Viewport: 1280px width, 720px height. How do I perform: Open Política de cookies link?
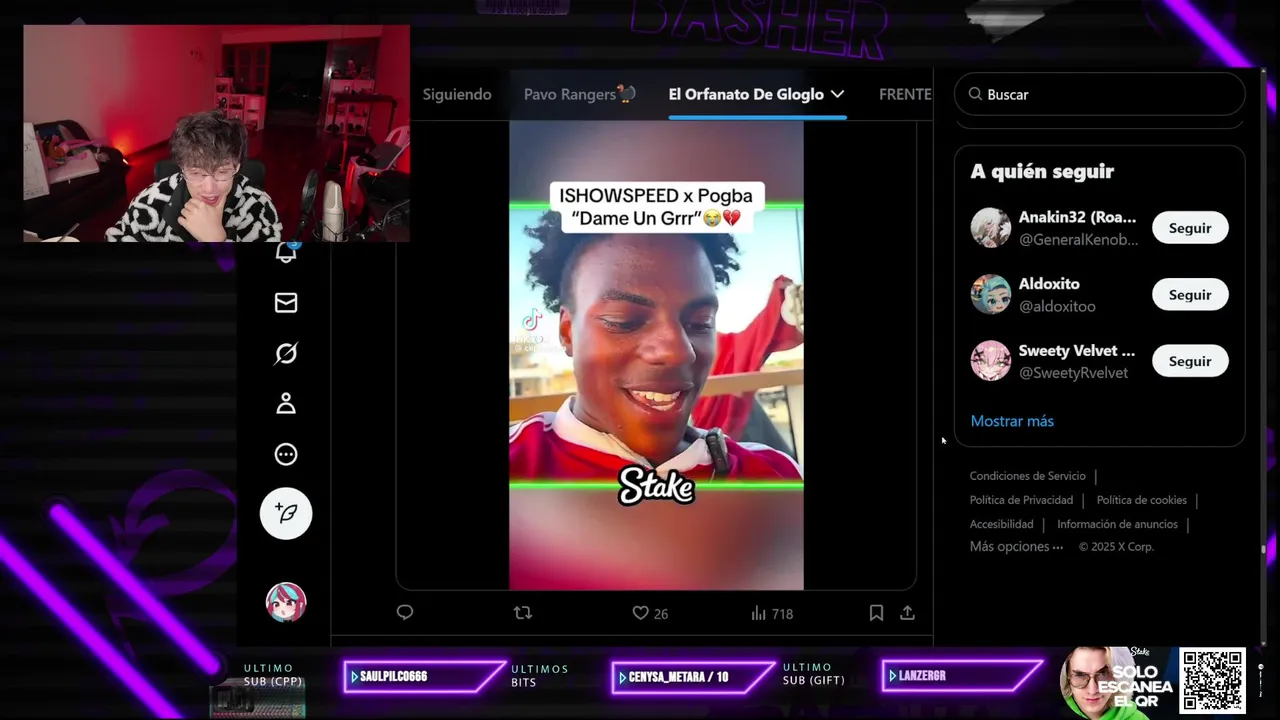pyautogui.click(x=1142, y=500)
